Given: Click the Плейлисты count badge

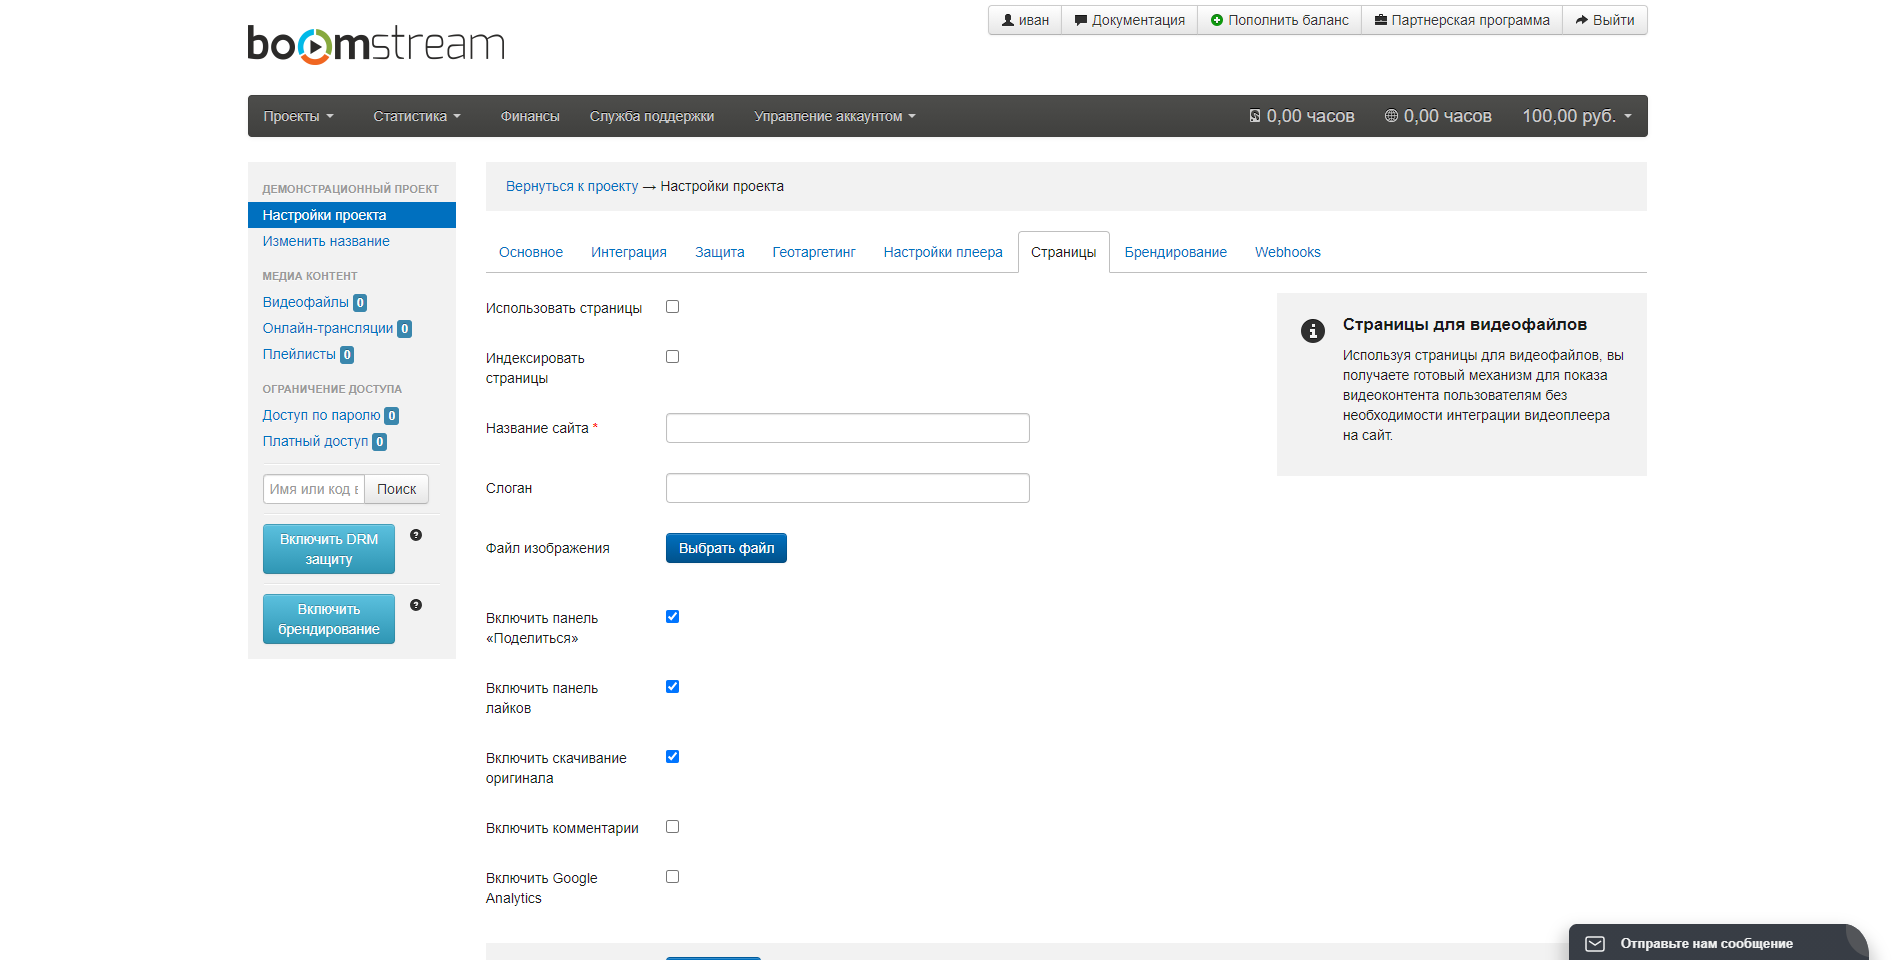Looking at the screenshot, I should 347,355.
